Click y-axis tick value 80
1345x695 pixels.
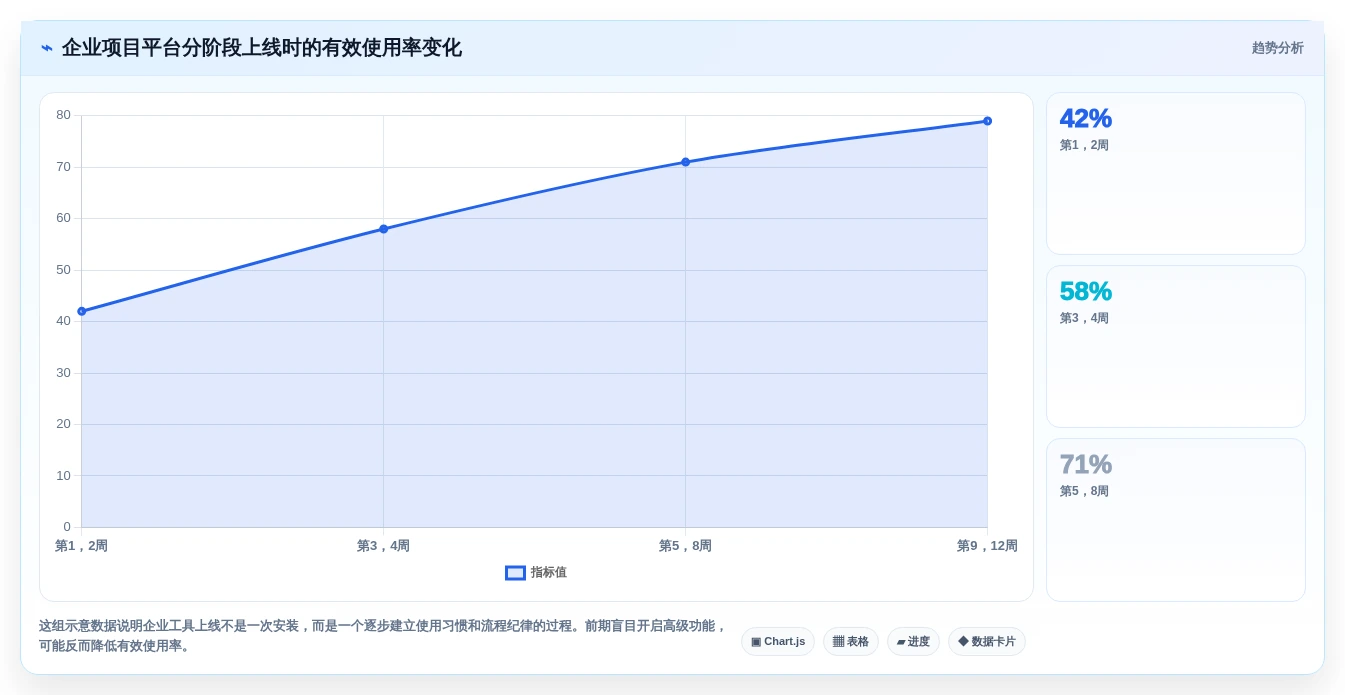pyautogui.click(x=63, y=115)
